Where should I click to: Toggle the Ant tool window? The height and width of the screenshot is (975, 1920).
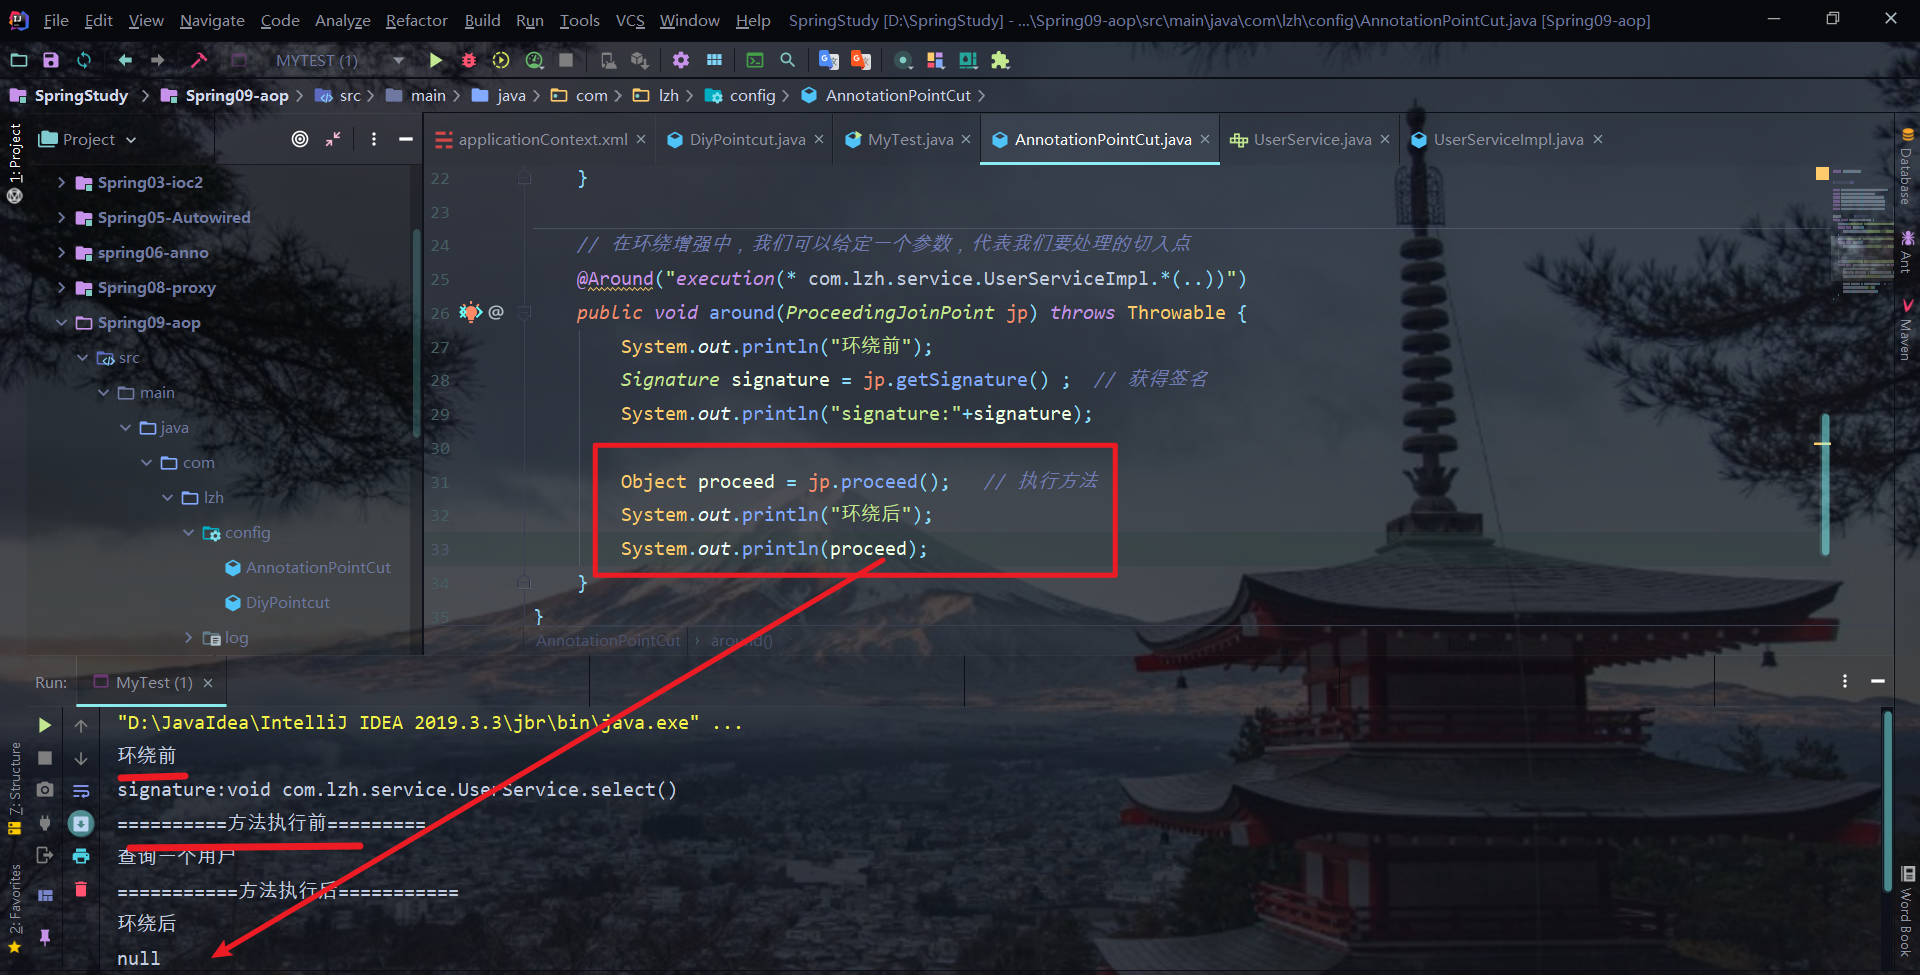(x=1907, y=252)
